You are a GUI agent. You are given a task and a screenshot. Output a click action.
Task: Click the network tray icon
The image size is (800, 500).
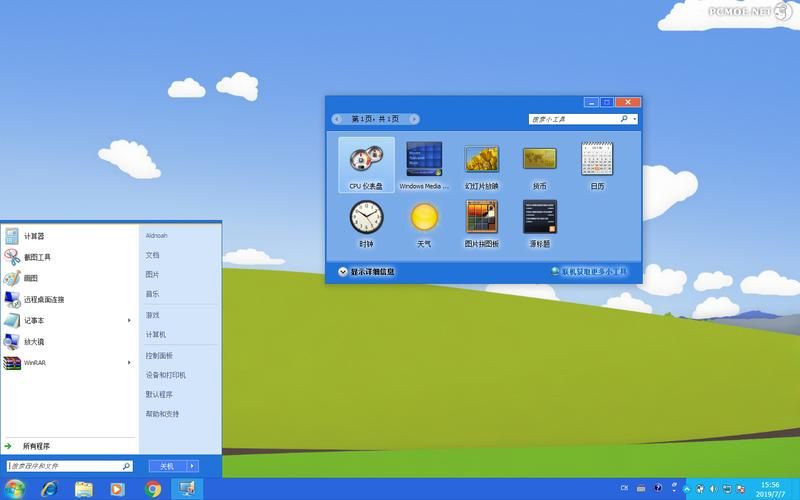(x=727, y=489)
